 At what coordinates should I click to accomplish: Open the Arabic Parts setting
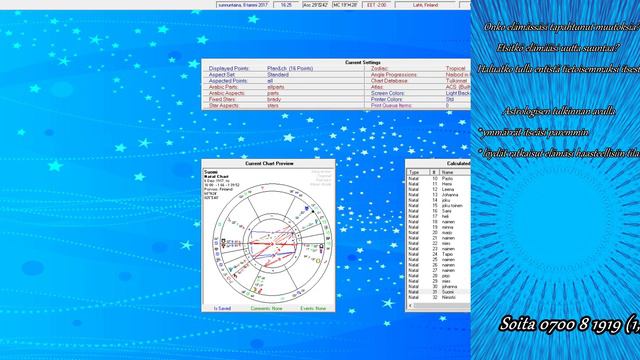223,87
